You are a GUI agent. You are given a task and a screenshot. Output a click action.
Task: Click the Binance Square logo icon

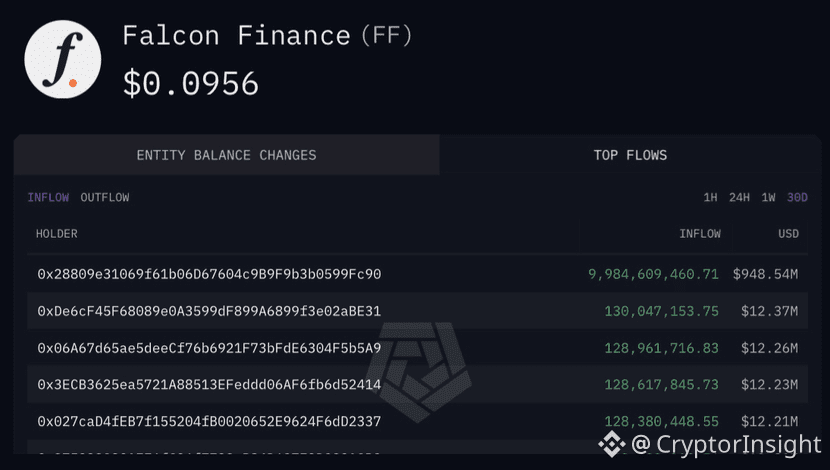pyautogui.click(x=610, y=443)
